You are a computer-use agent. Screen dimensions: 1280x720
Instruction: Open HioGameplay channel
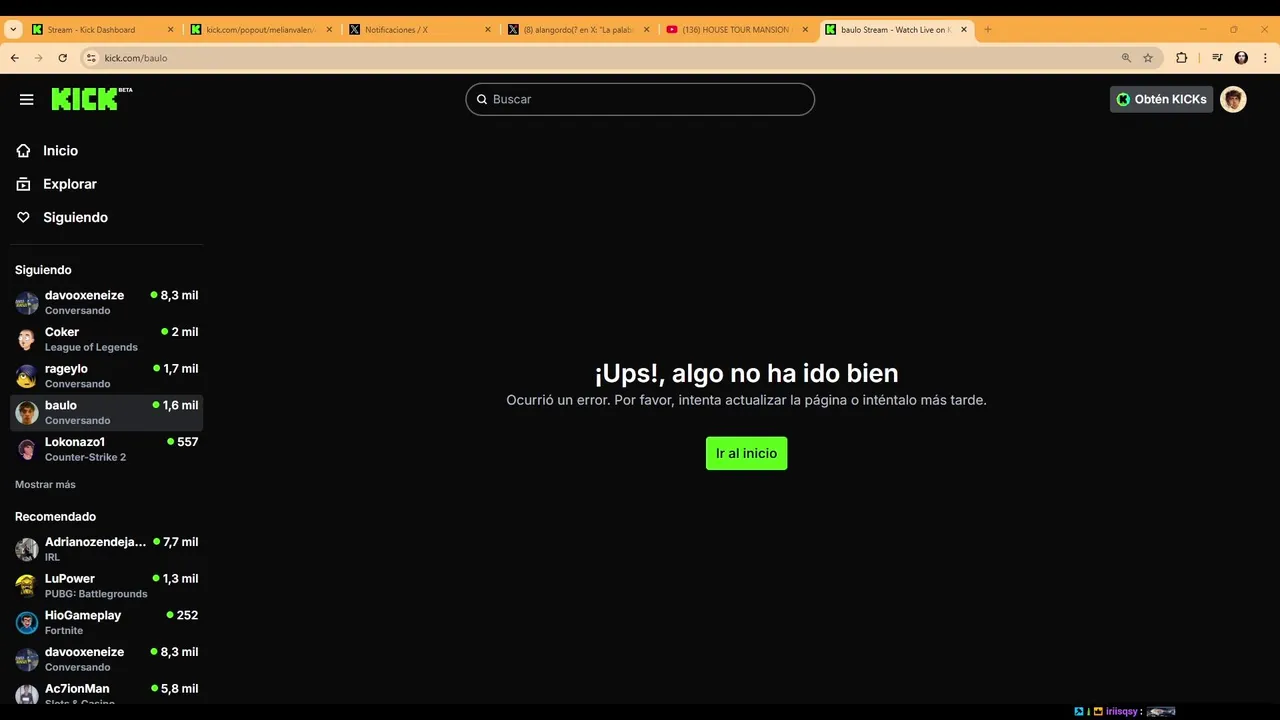click(x=106, y=622)
